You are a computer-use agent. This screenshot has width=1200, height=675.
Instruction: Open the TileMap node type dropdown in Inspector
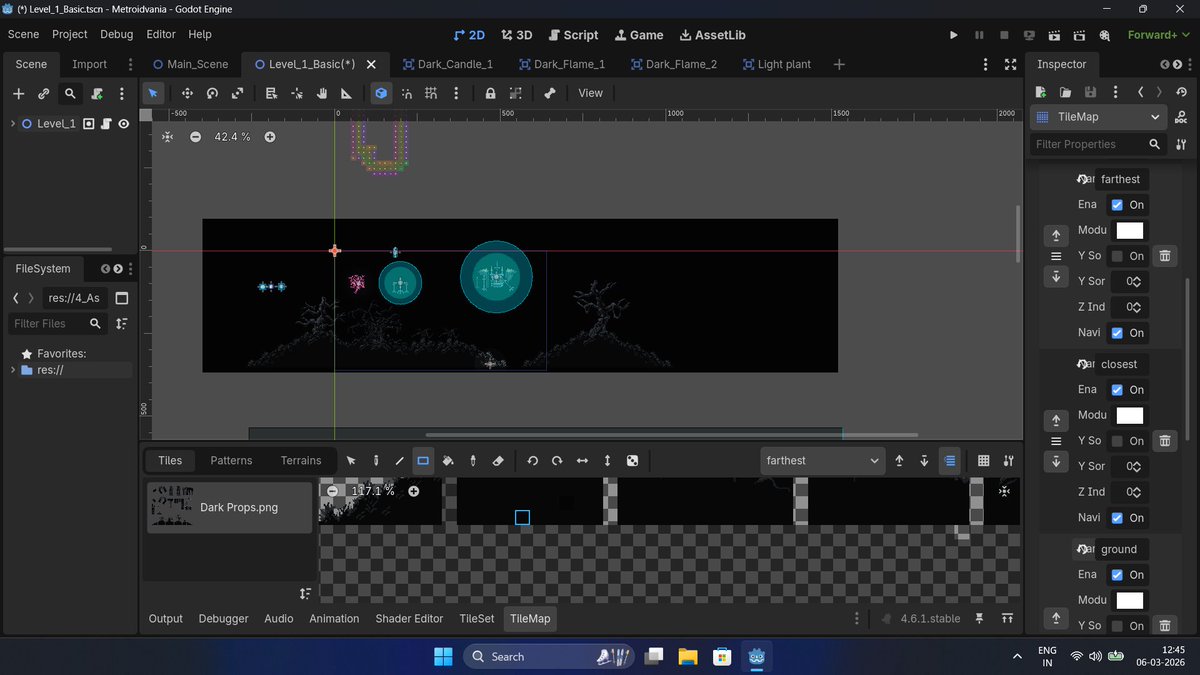coord(1097,117)
